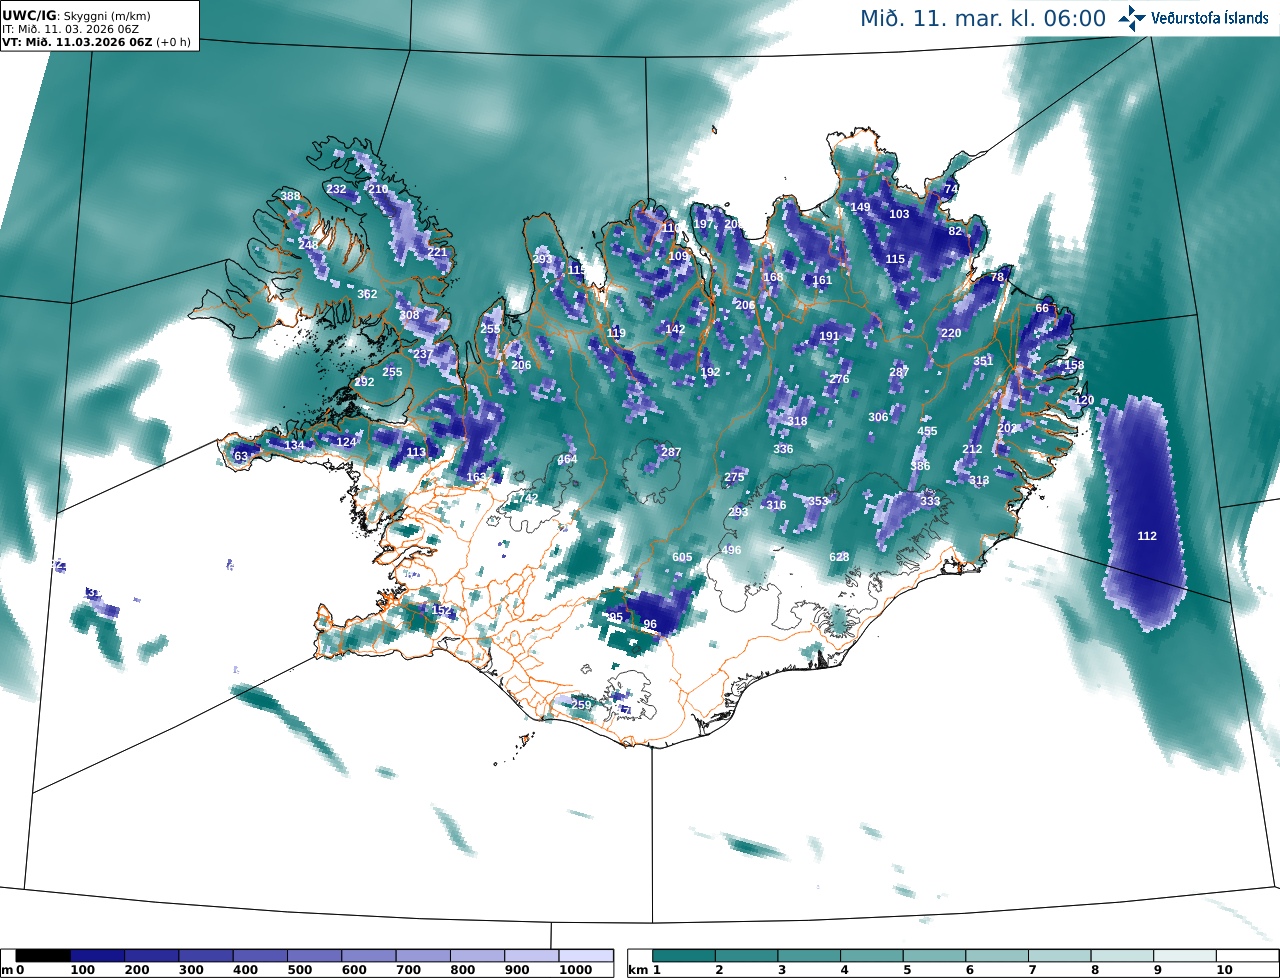The image size is (1280, 978).
Task: Click the 149 visibility value
Action: tap(861, 207)
